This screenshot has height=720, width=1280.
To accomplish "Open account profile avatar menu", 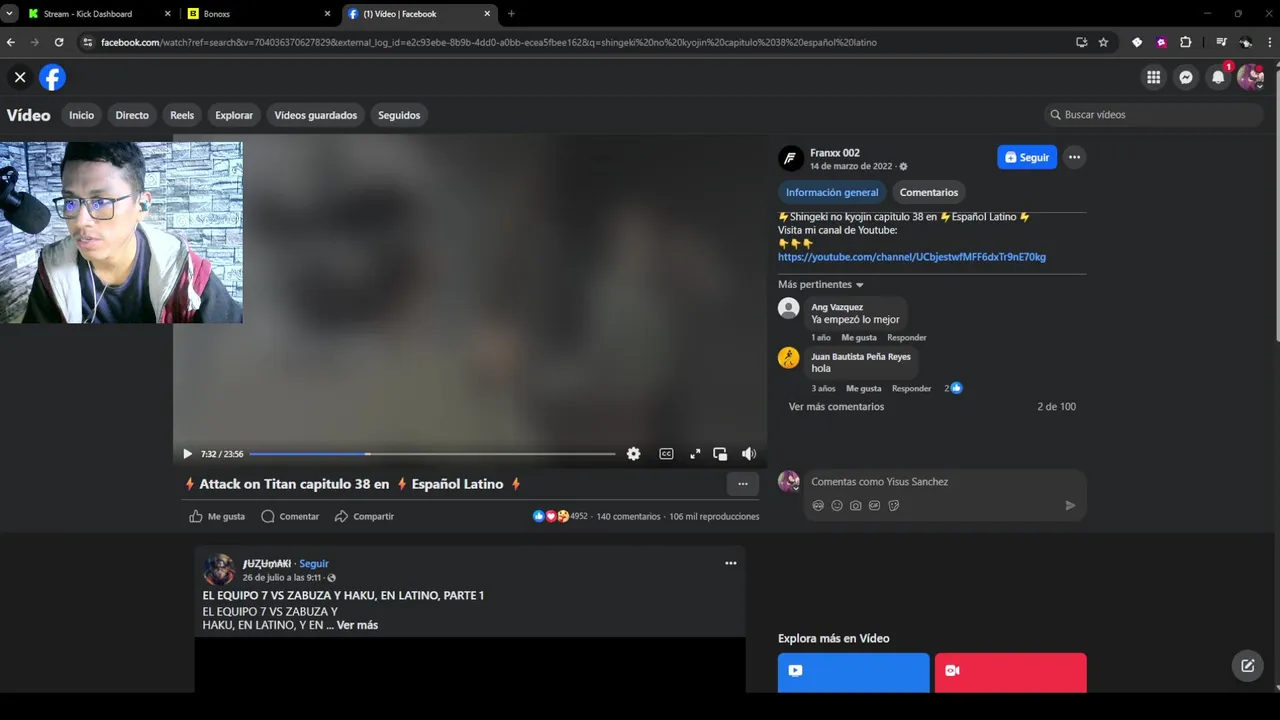I will (1250, 77).
